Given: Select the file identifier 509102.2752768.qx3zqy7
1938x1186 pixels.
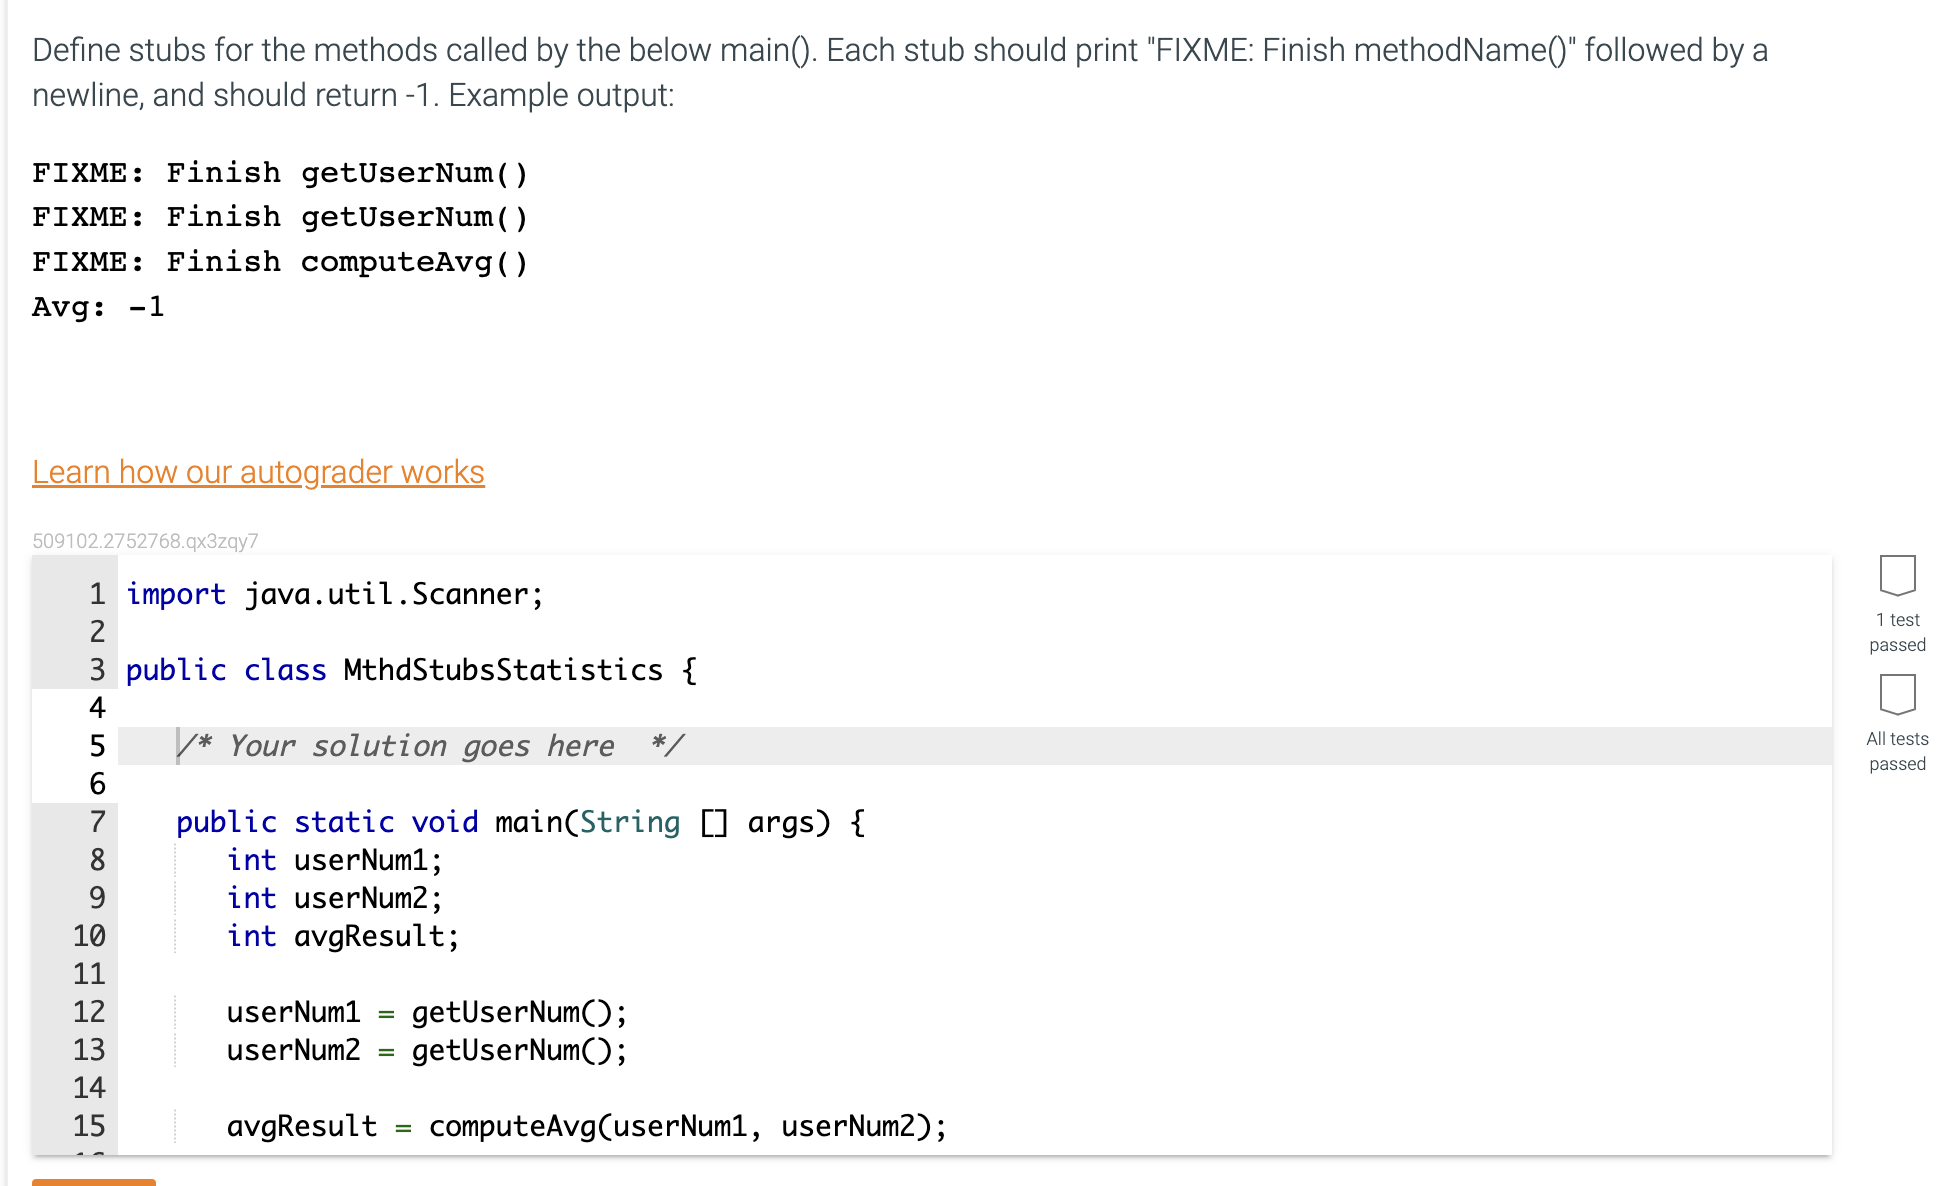Looking at the screenshot, I should (x=145, y=539).
